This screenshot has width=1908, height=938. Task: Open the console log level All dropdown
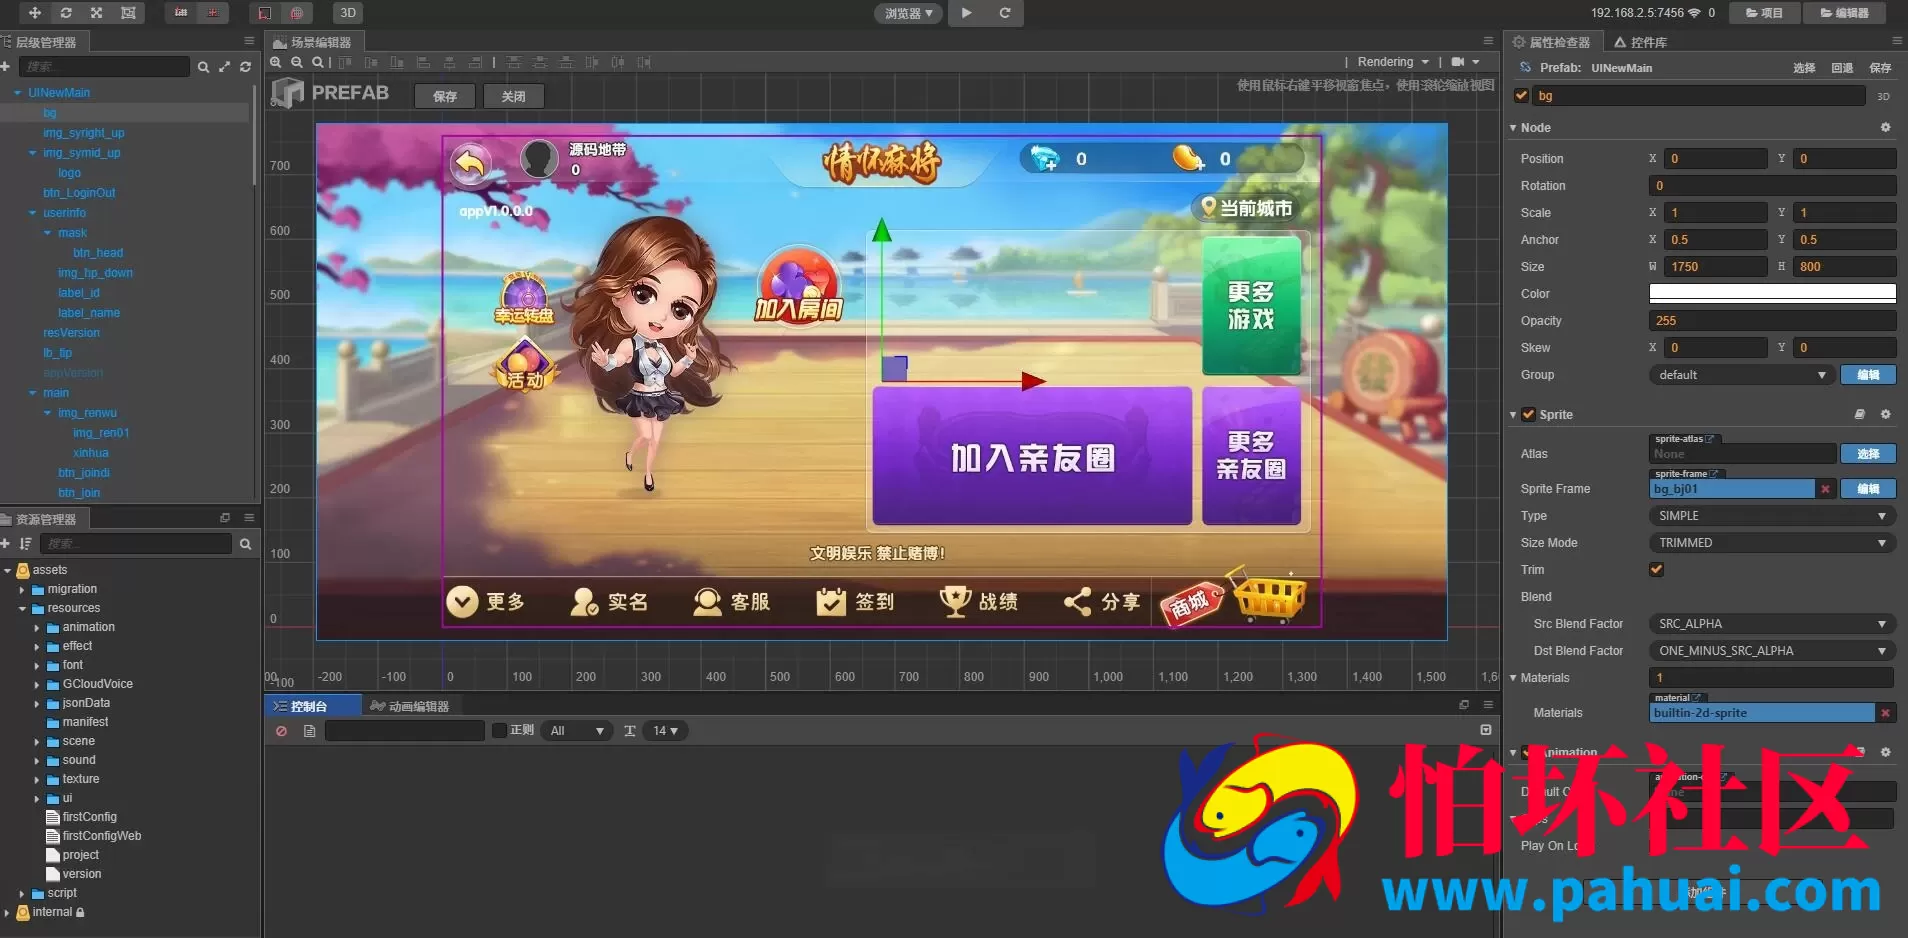pos(577,731)
